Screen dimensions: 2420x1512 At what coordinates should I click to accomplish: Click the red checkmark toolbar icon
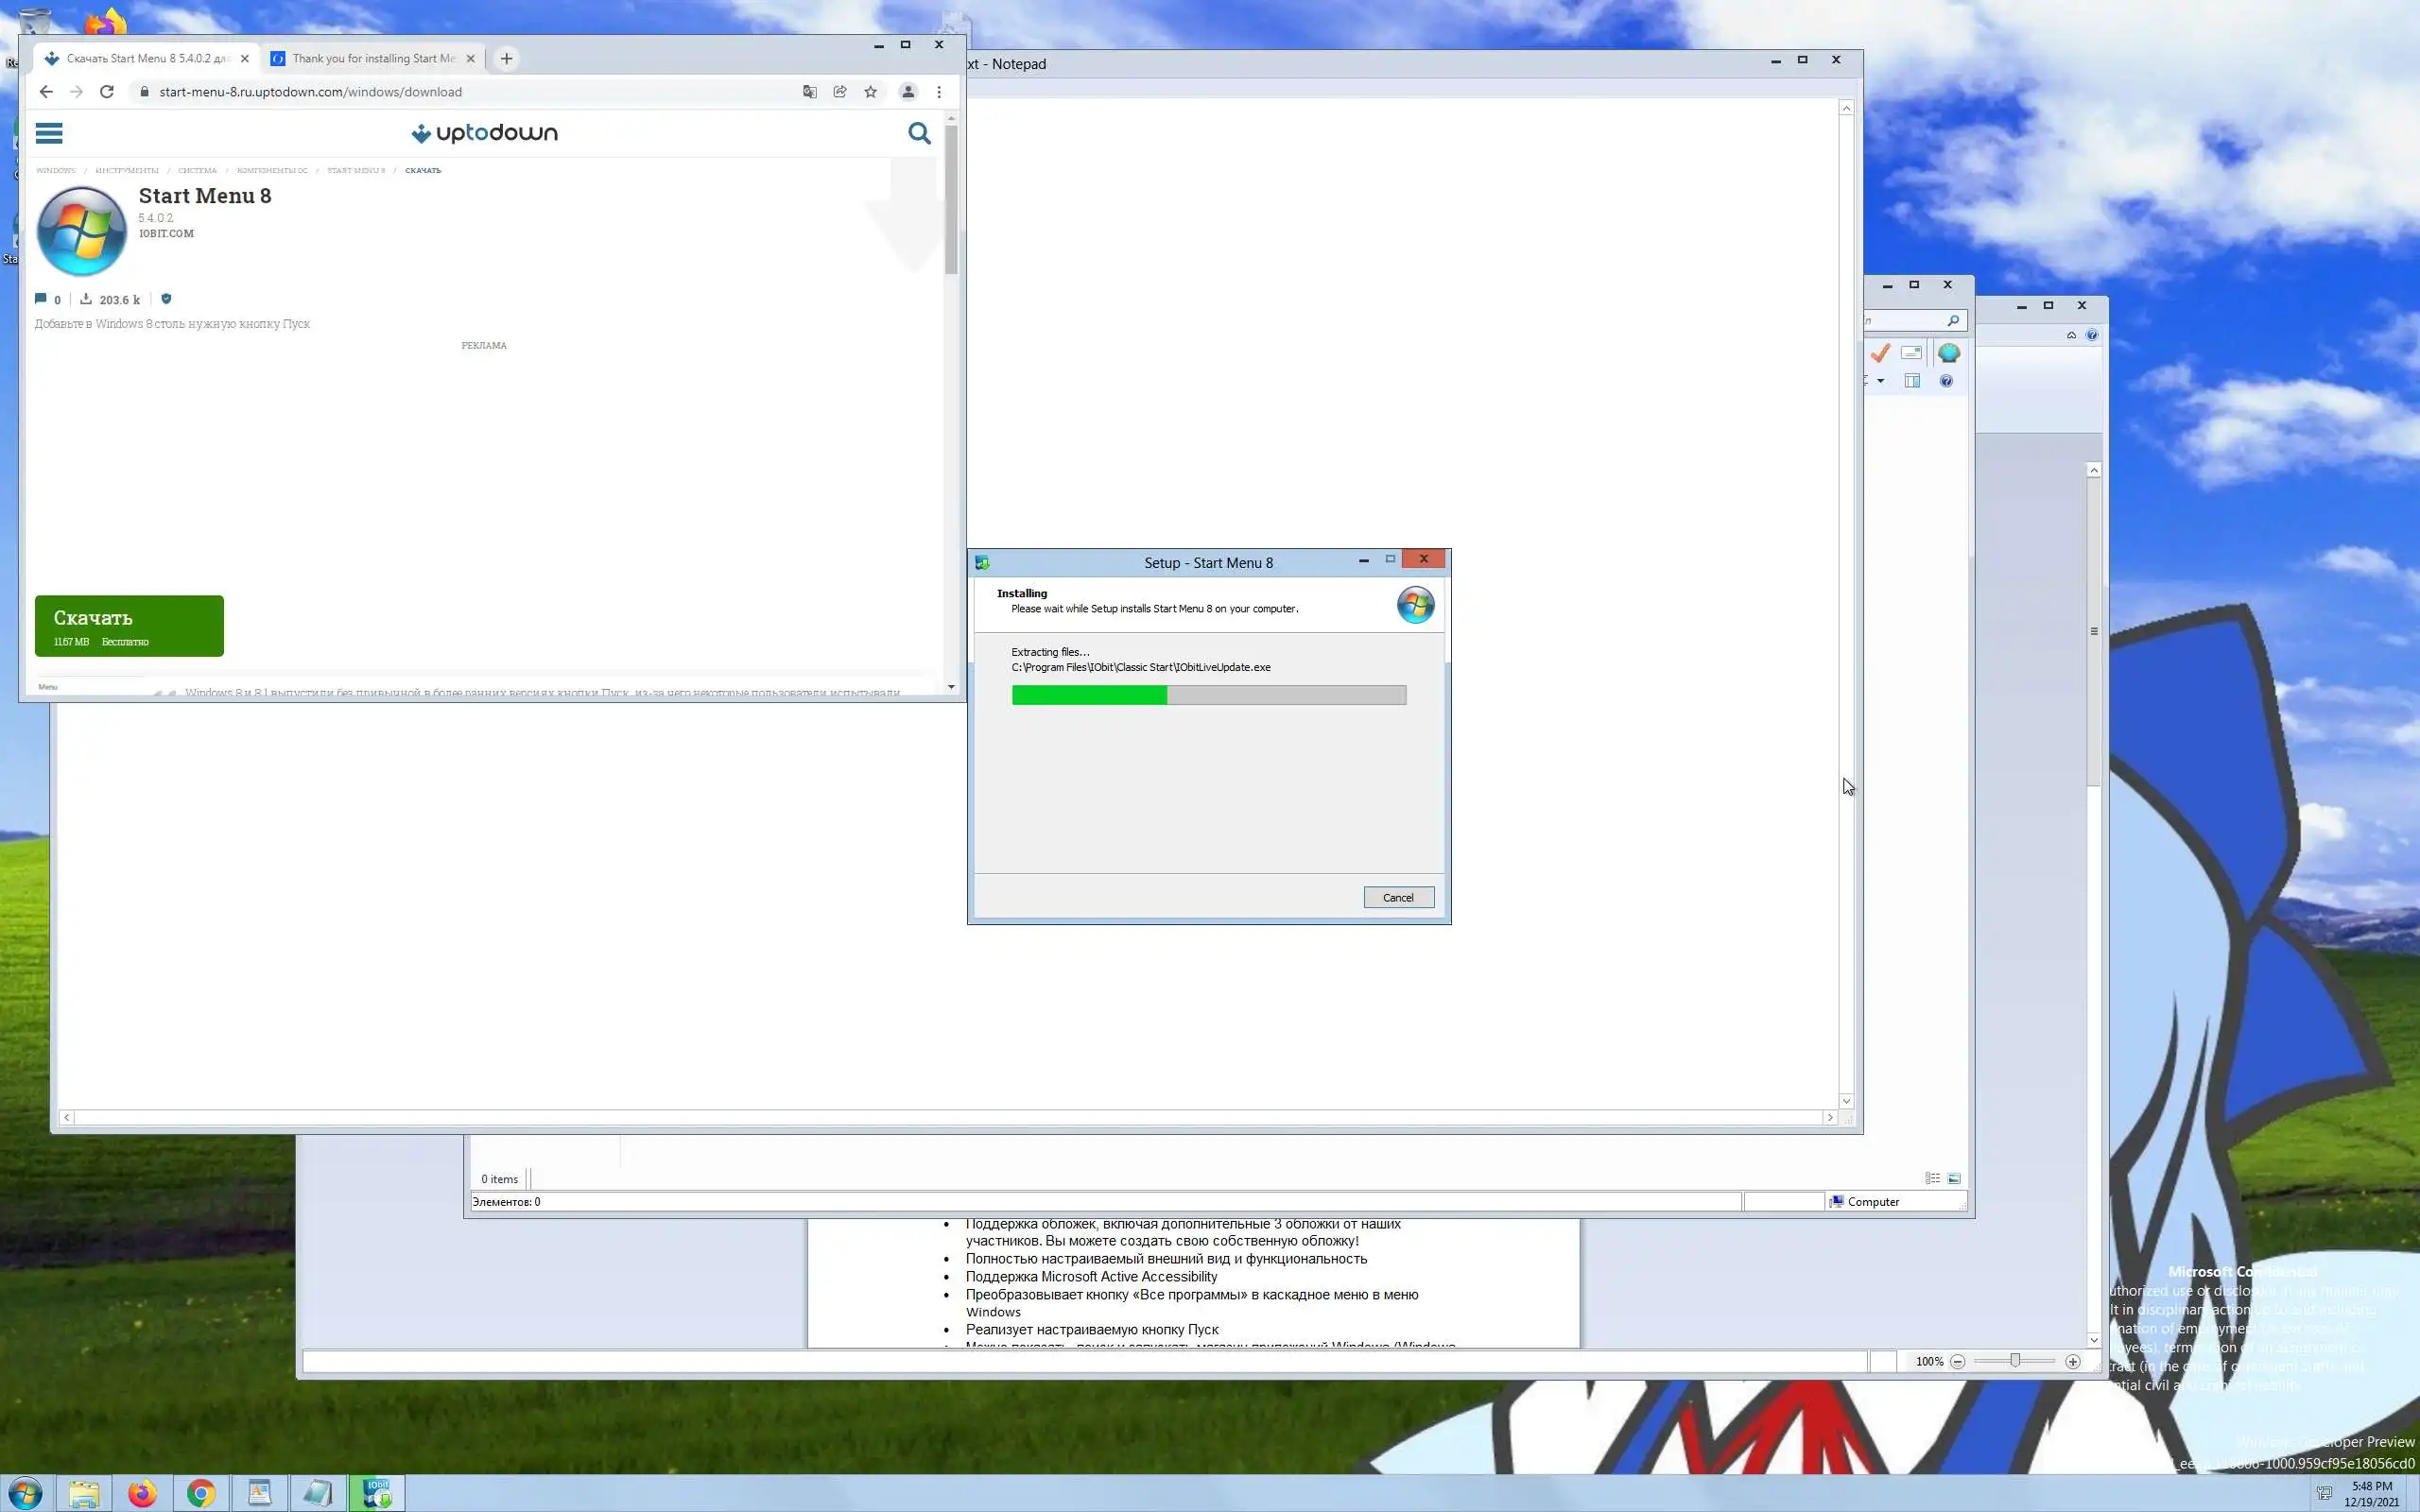tap(1880, 353)
